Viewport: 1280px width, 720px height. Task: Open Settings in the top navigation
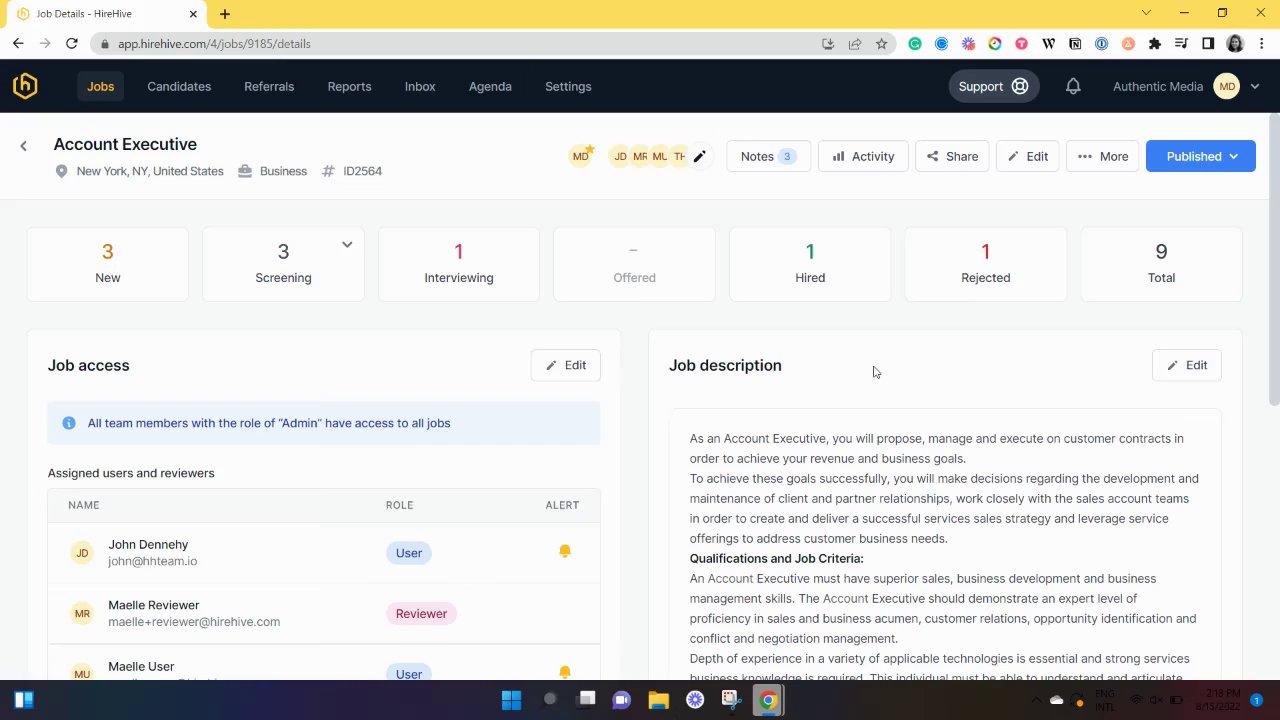coord(568,86)
